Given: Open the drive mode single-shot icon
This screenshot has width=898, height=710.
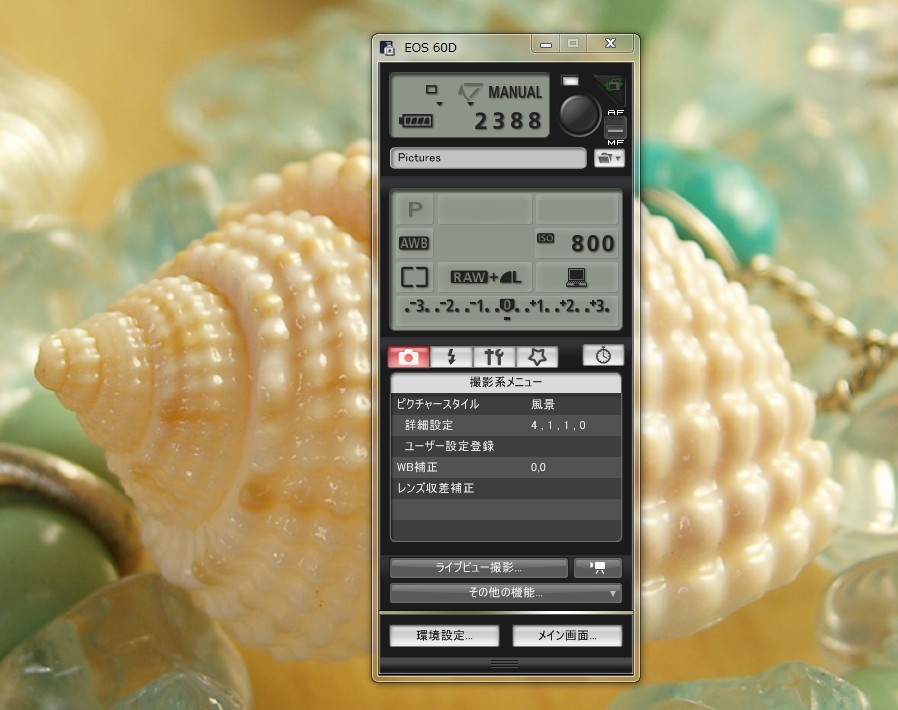Looking at the screenshot, I should click(x=432, y=92).
